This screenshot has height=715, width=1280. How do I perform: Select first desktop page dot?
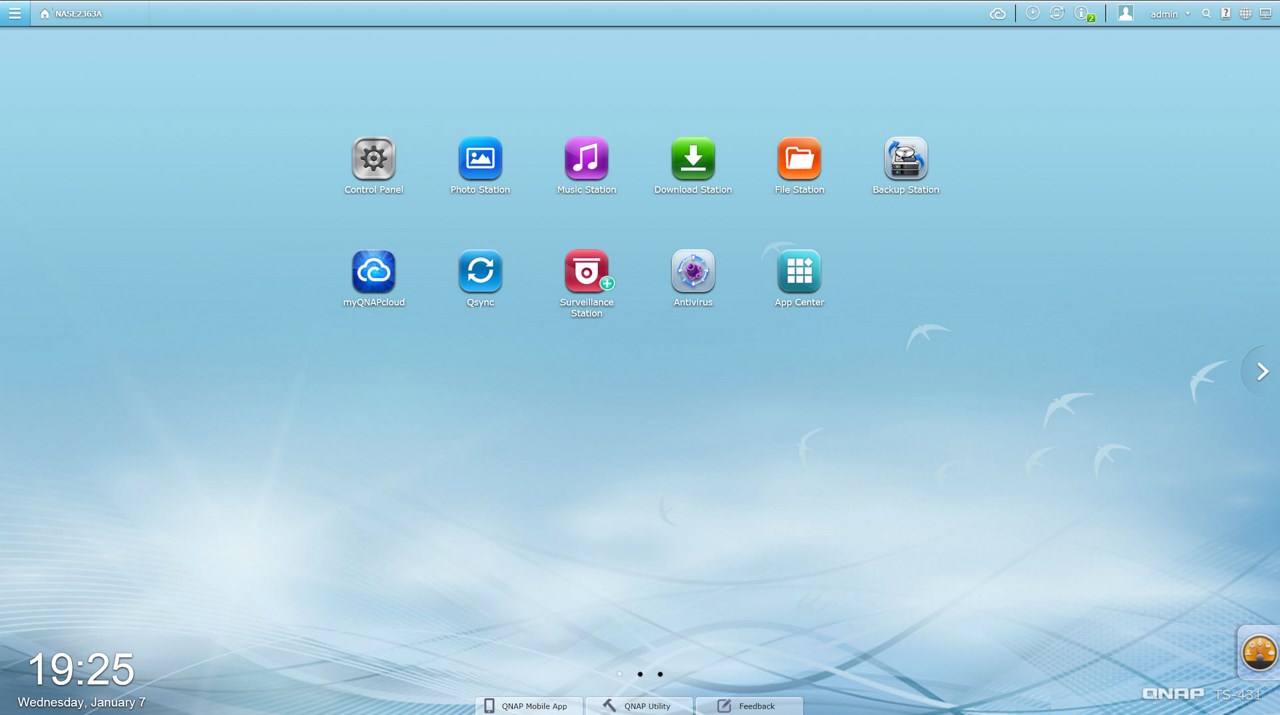click(620, 674)
